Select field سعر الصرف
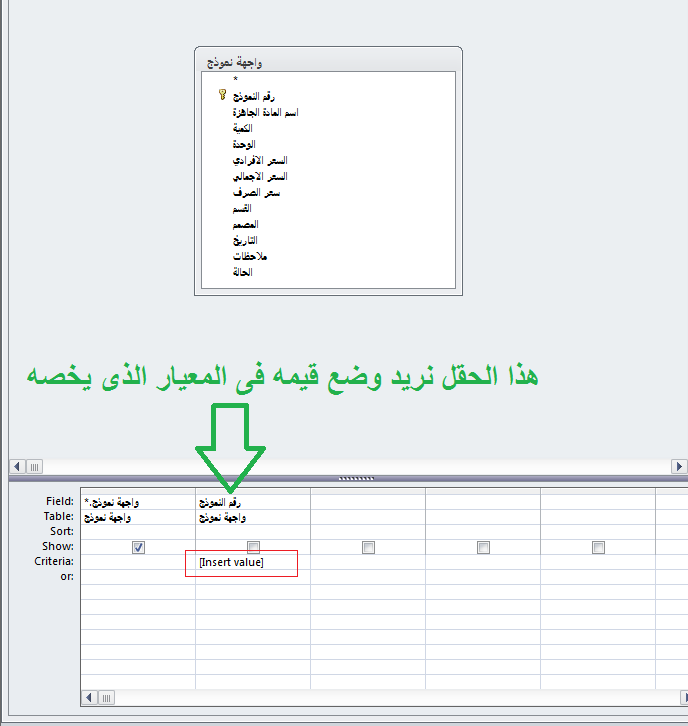Screen dimensions: 688x726 [256, 193]
